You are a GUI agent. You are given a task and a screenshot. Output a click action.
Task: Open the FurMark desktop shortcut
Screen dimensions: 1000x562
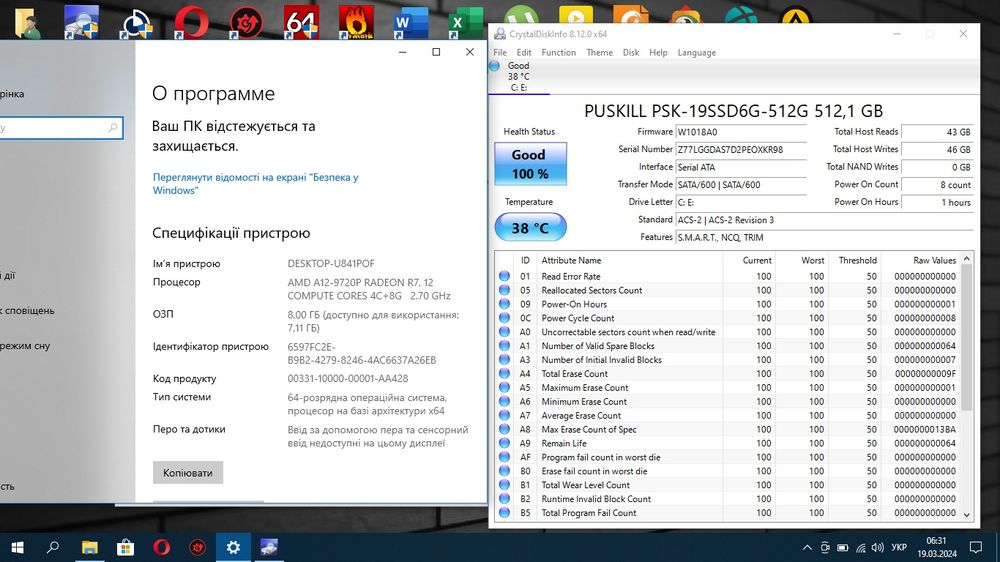(x=356, y=22)
